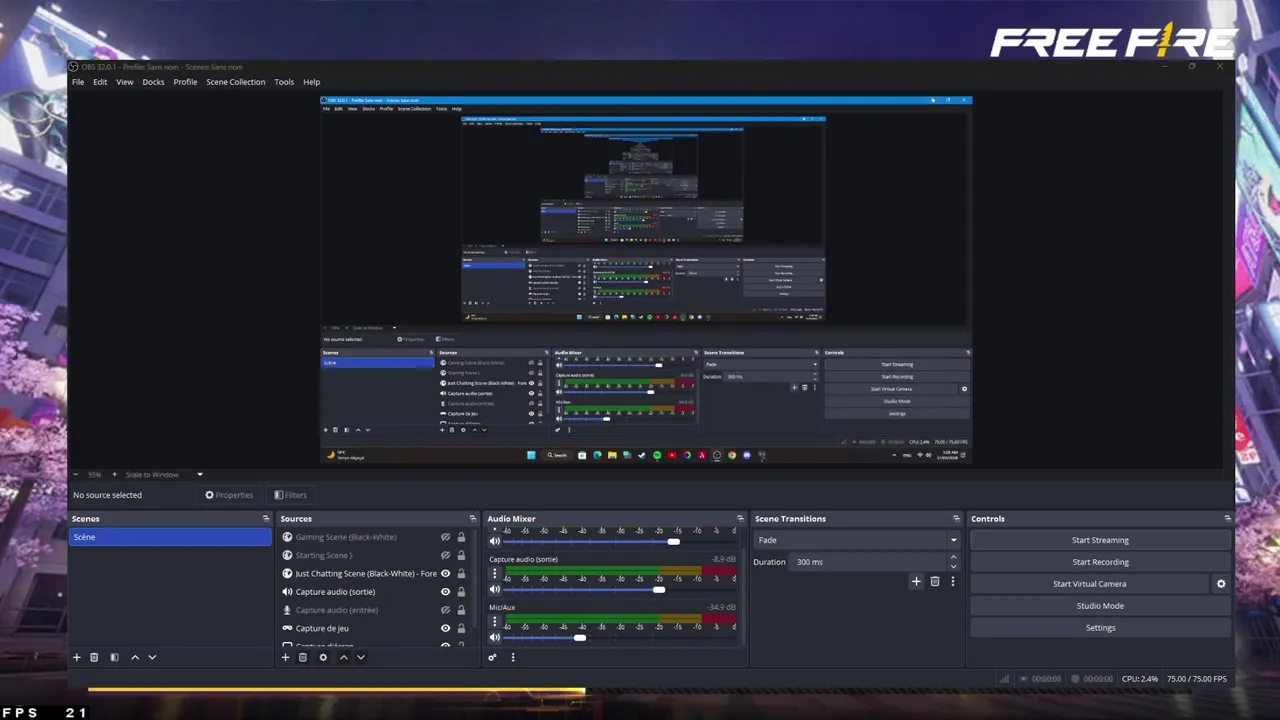Open Settings from Controls dock

point(1100,628)
